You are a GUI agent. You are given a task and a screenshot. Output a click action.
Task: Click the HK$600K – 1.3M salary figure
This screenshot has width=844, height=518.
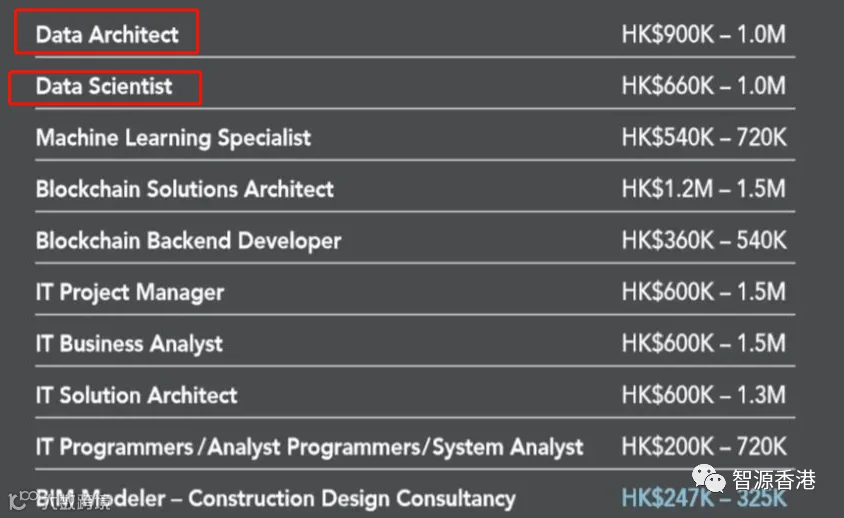point(704,395)
